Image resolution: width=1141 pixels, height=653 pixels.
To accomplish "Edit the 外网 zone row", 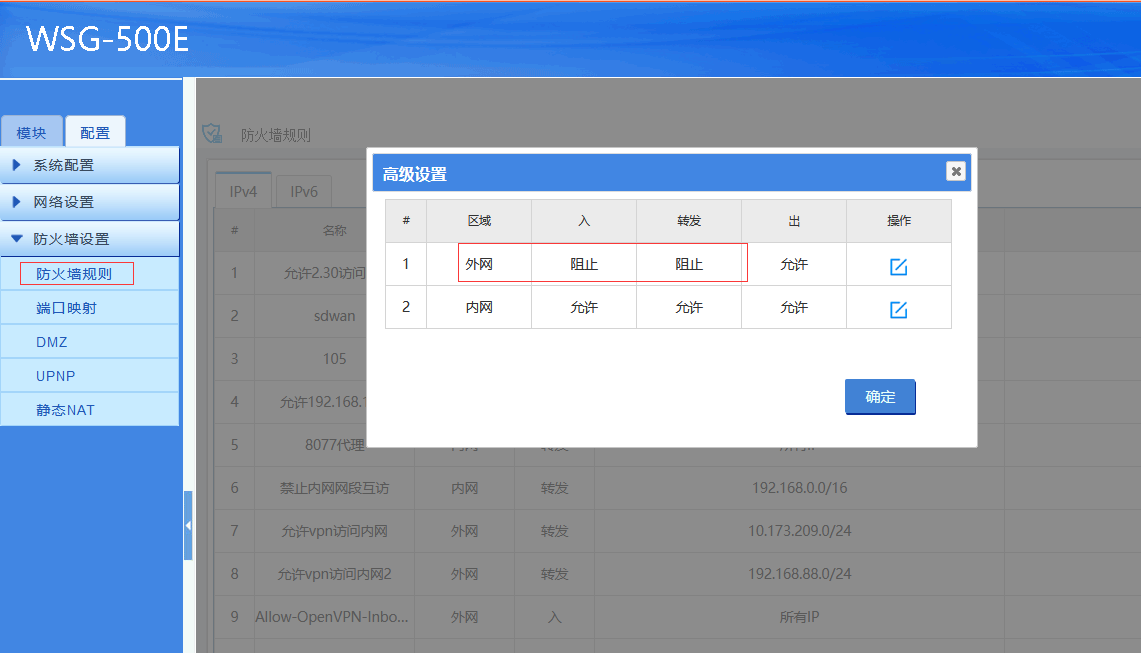I will (x=898, y=266).
